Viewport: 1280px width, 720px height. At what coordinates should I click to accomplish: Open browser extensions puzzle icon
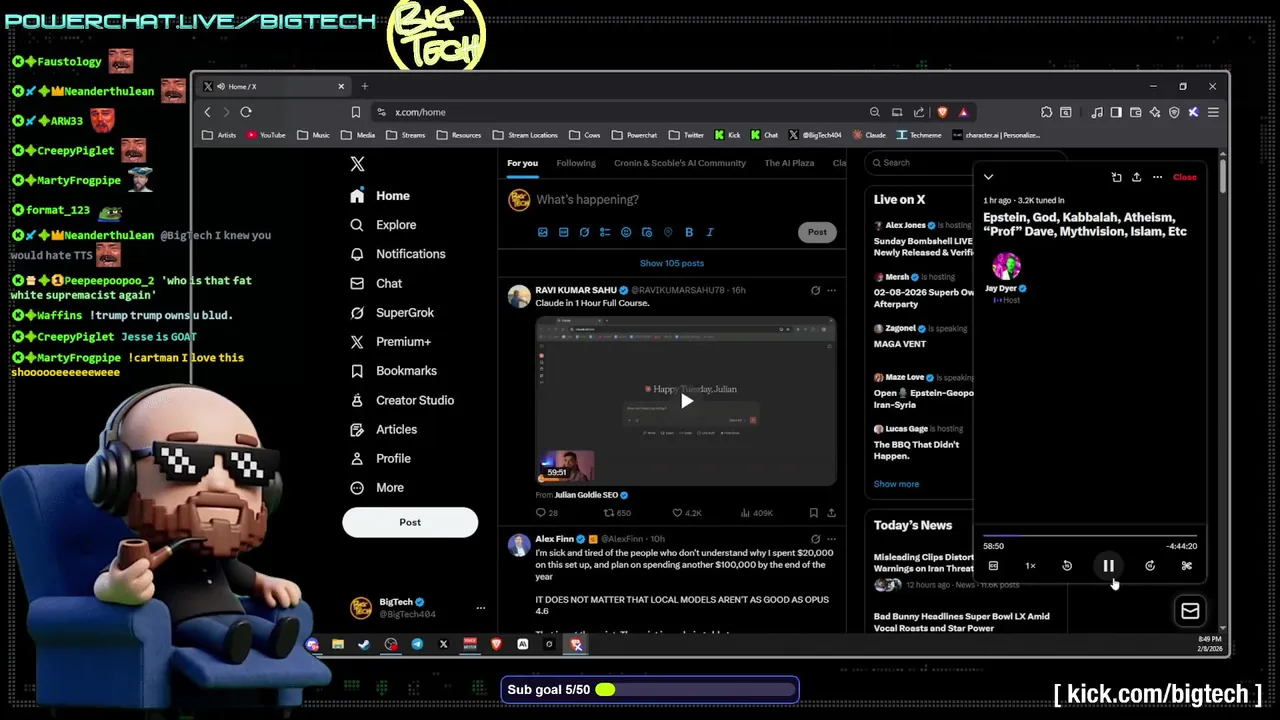tap(1046, 112)
